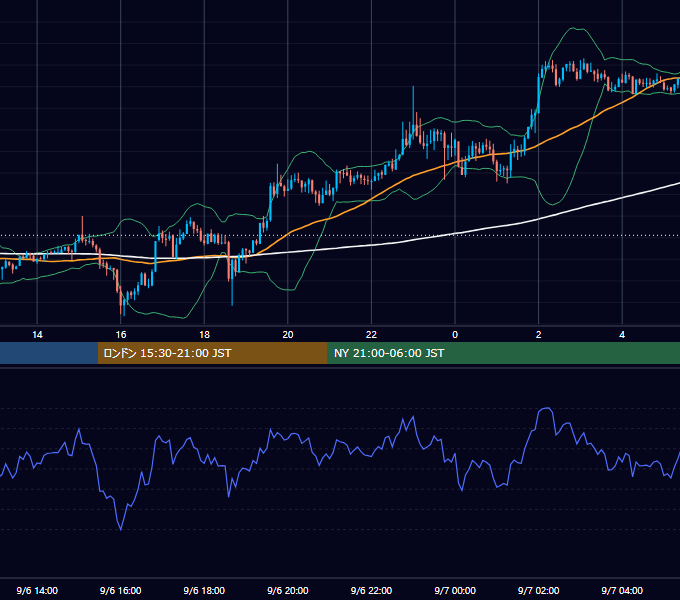Click the 9/7 02:00 time label
Screen dimensions: 680x600
pos(539,590)
